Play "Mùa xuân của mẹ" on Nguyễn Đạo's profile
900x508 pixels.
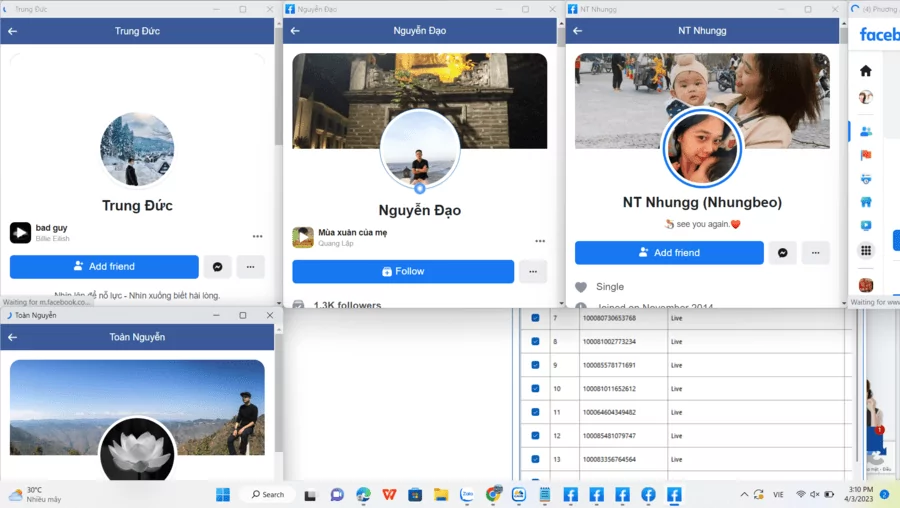303,237
